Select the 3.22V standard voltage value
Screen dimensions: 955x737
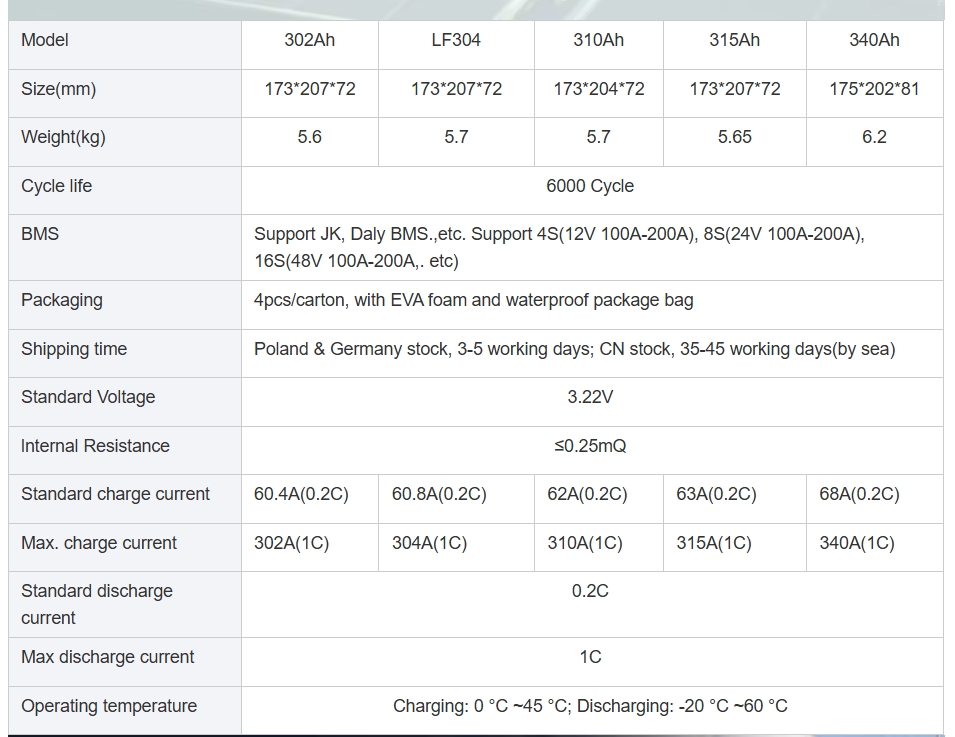(590, 397)
